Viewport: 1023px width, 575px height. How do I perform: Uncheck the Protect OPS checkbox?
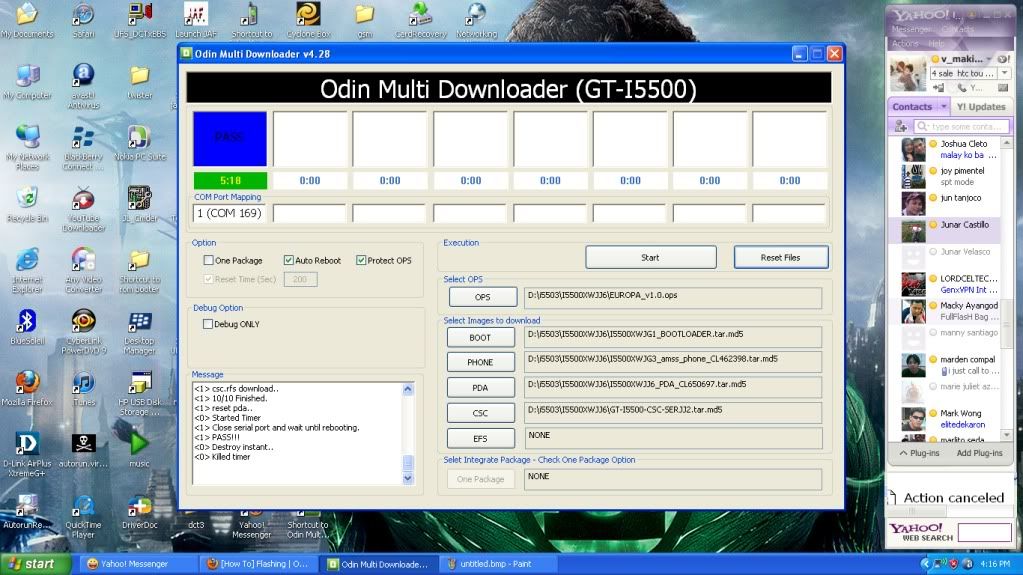tap(361, 260)
